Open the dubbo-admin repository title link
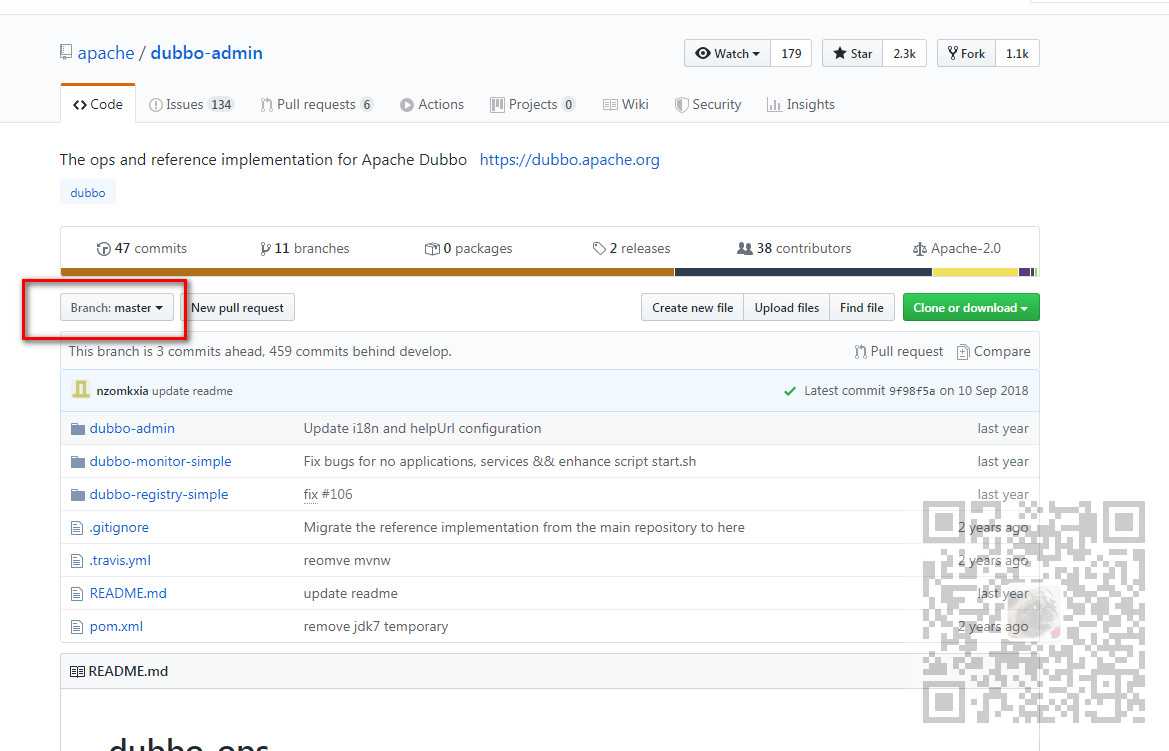This screenshot has width=1169, height=751. point(207,53)
